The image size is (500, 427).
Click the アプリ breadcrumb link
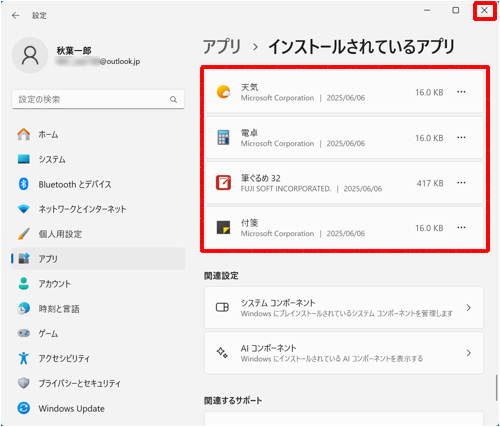[x=222, y=47]
